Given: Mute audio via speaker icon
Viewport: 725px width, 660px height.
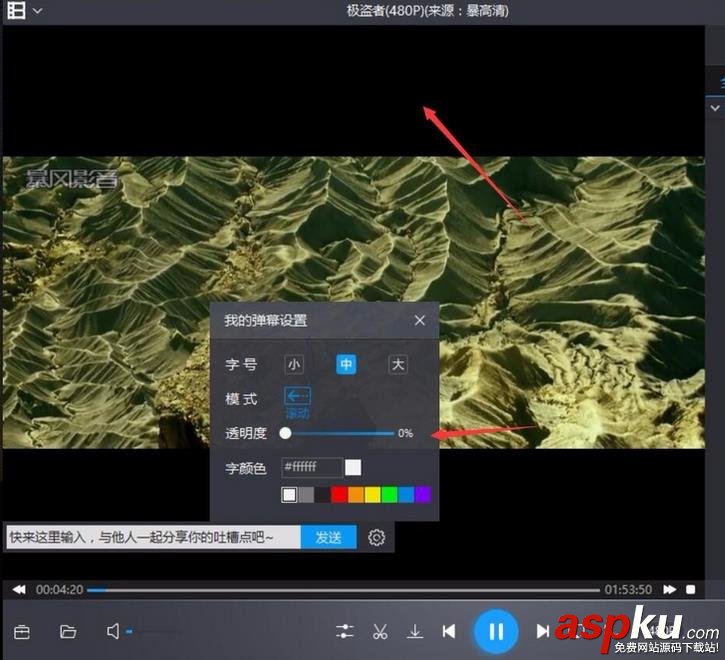Looking at the screenshot, I should tap(113, 631).
